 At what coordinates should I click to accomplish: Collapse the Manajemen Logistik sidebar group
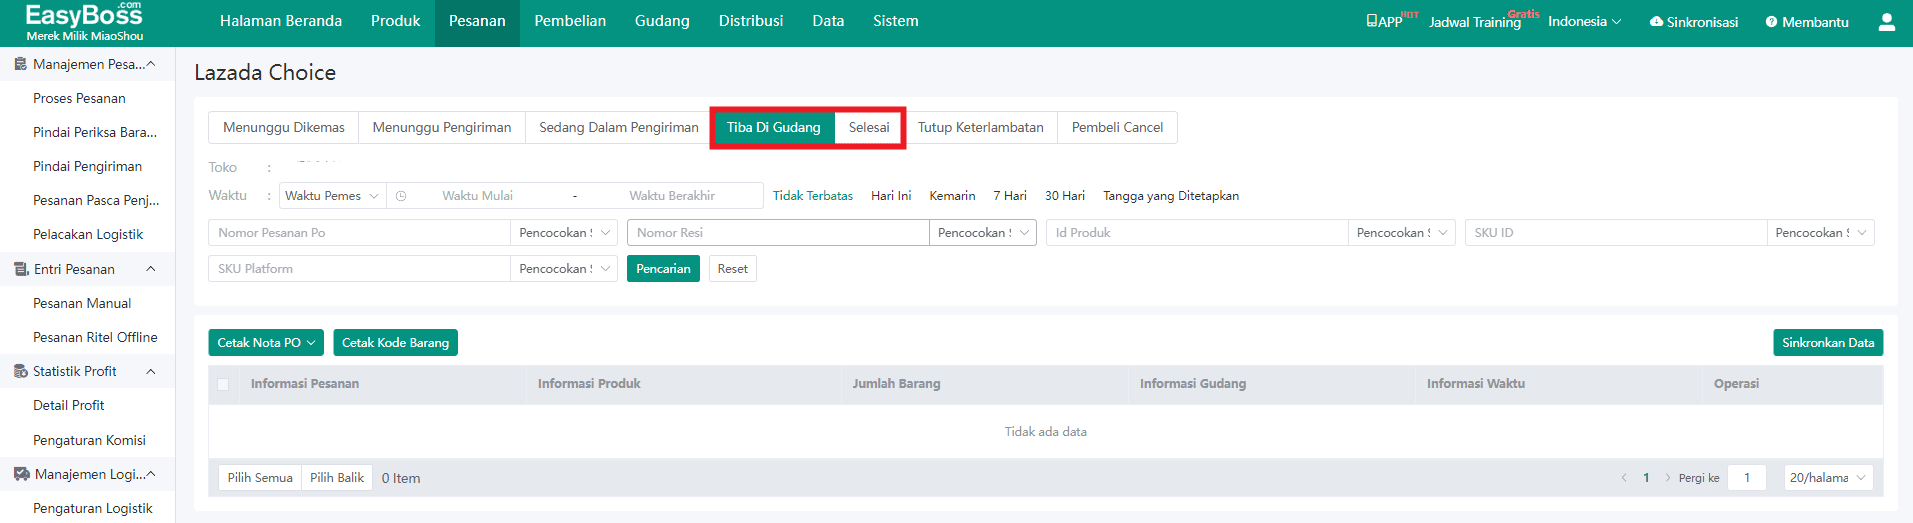[151, 474]
